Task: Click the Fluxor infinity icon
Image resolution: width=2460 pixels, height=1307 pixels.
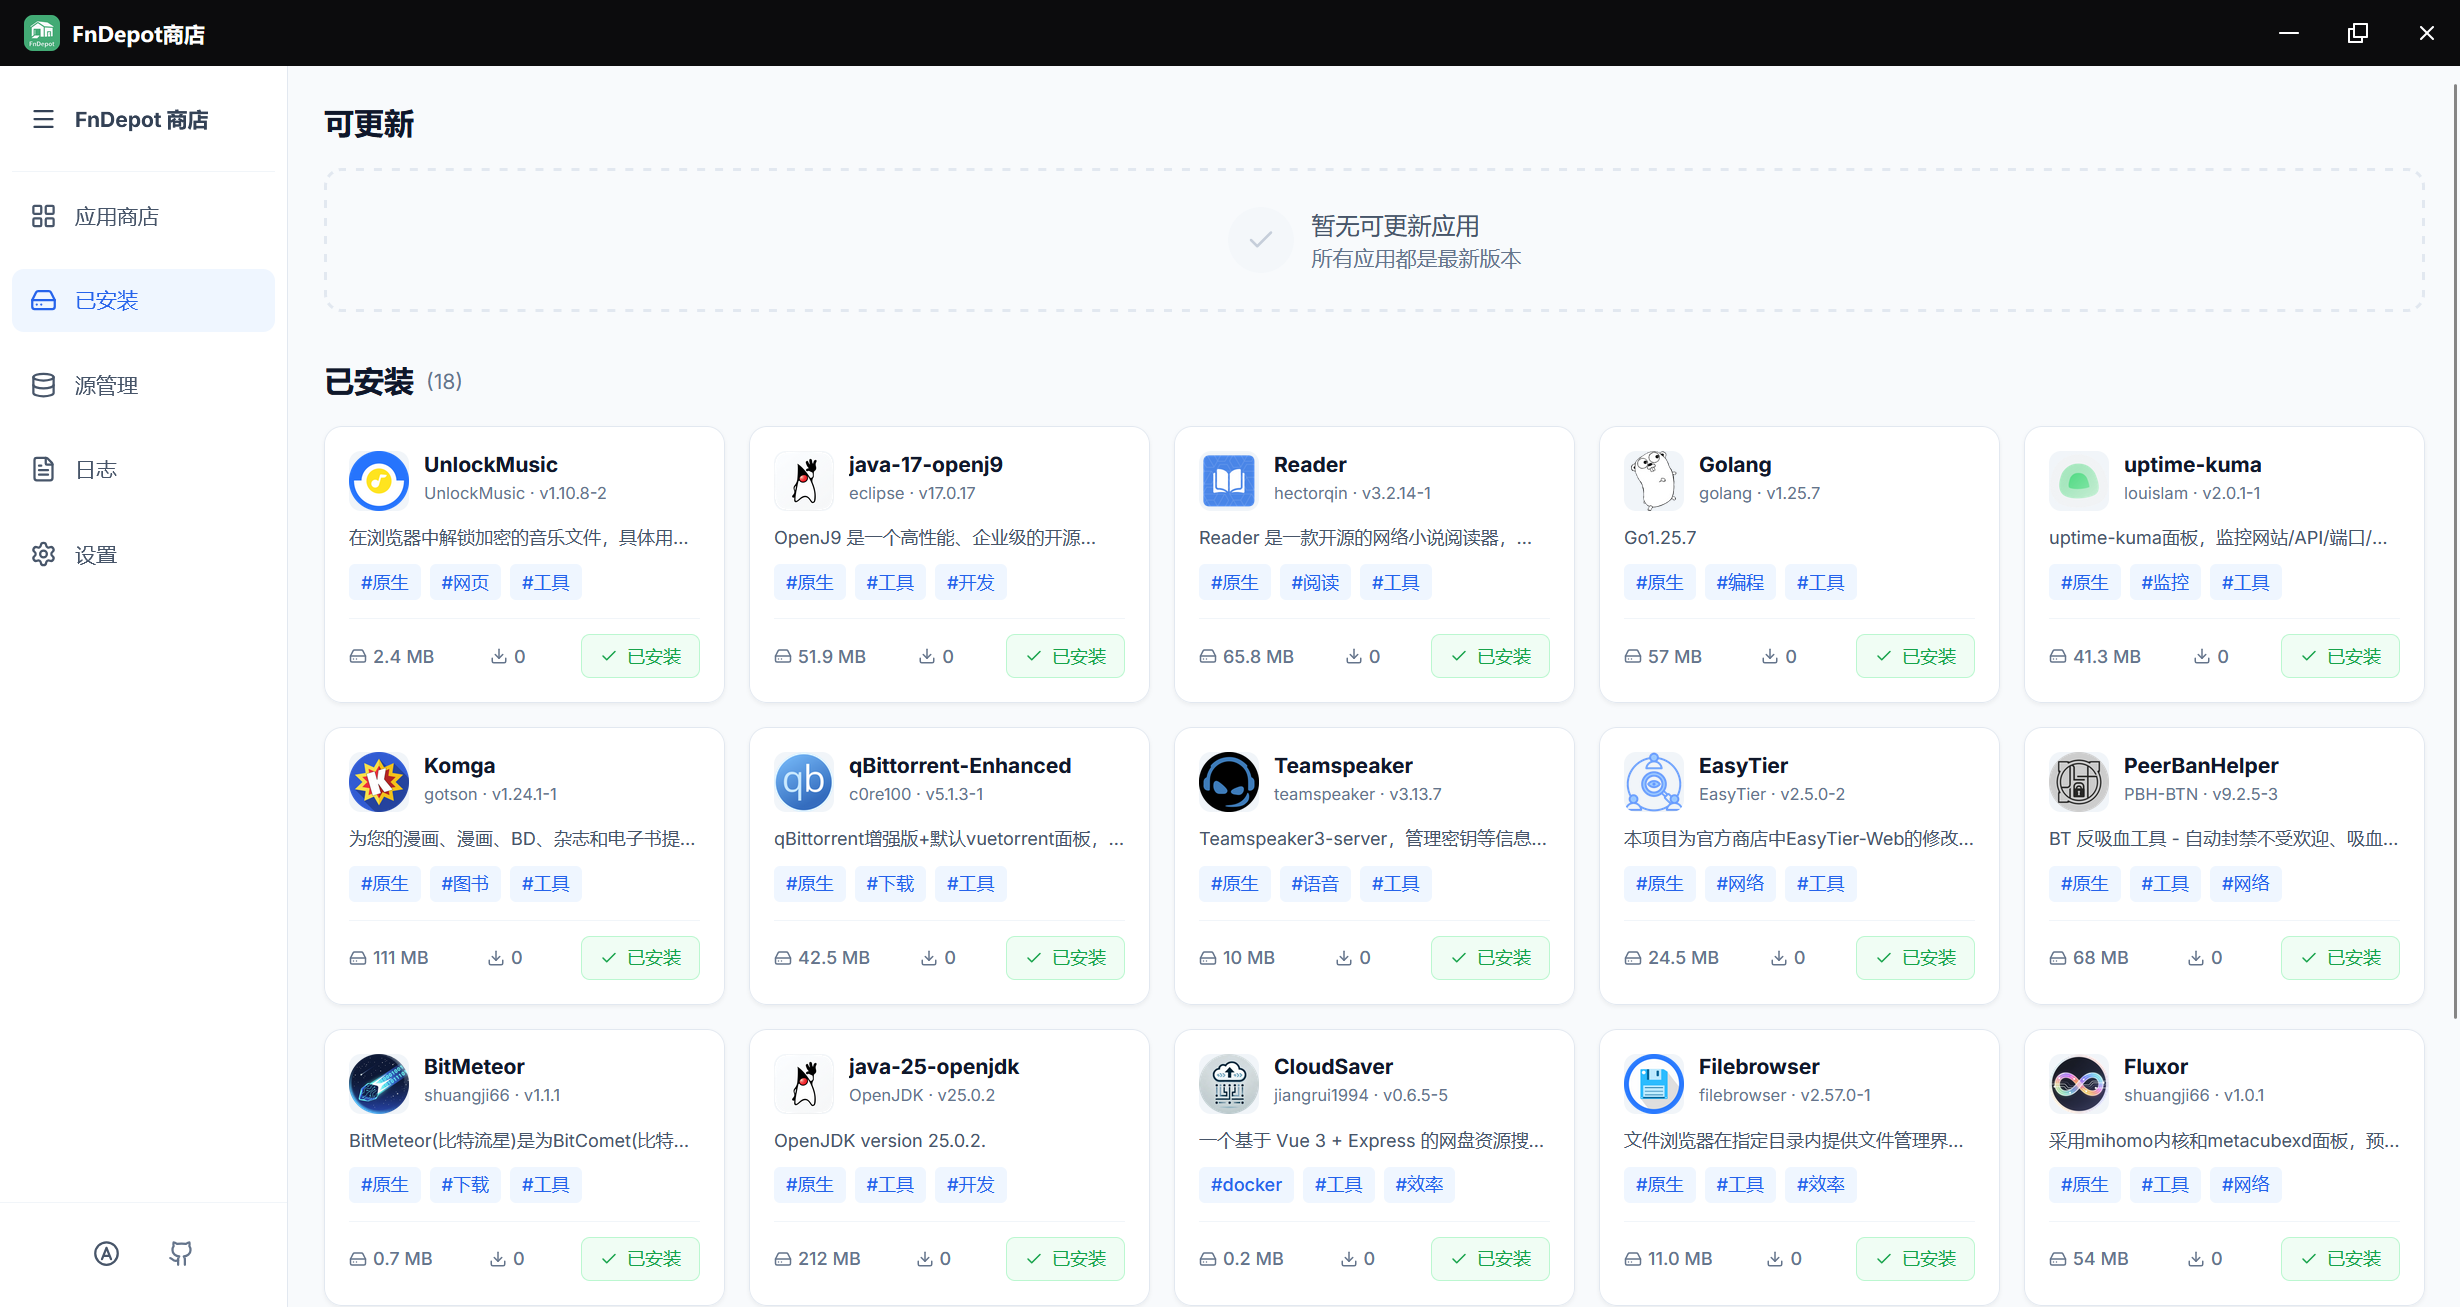Action: [x=2078, y=1083]
